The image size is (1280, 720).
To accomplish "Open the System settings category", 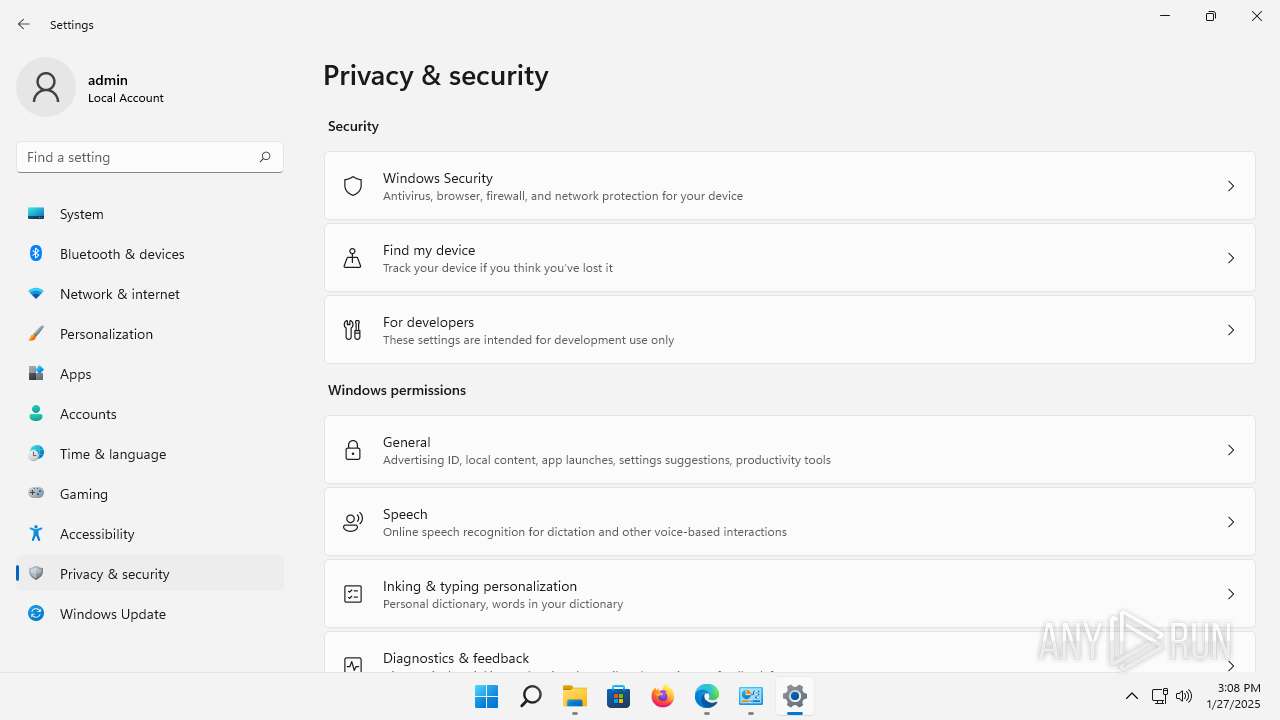I will tap(82, 214).
